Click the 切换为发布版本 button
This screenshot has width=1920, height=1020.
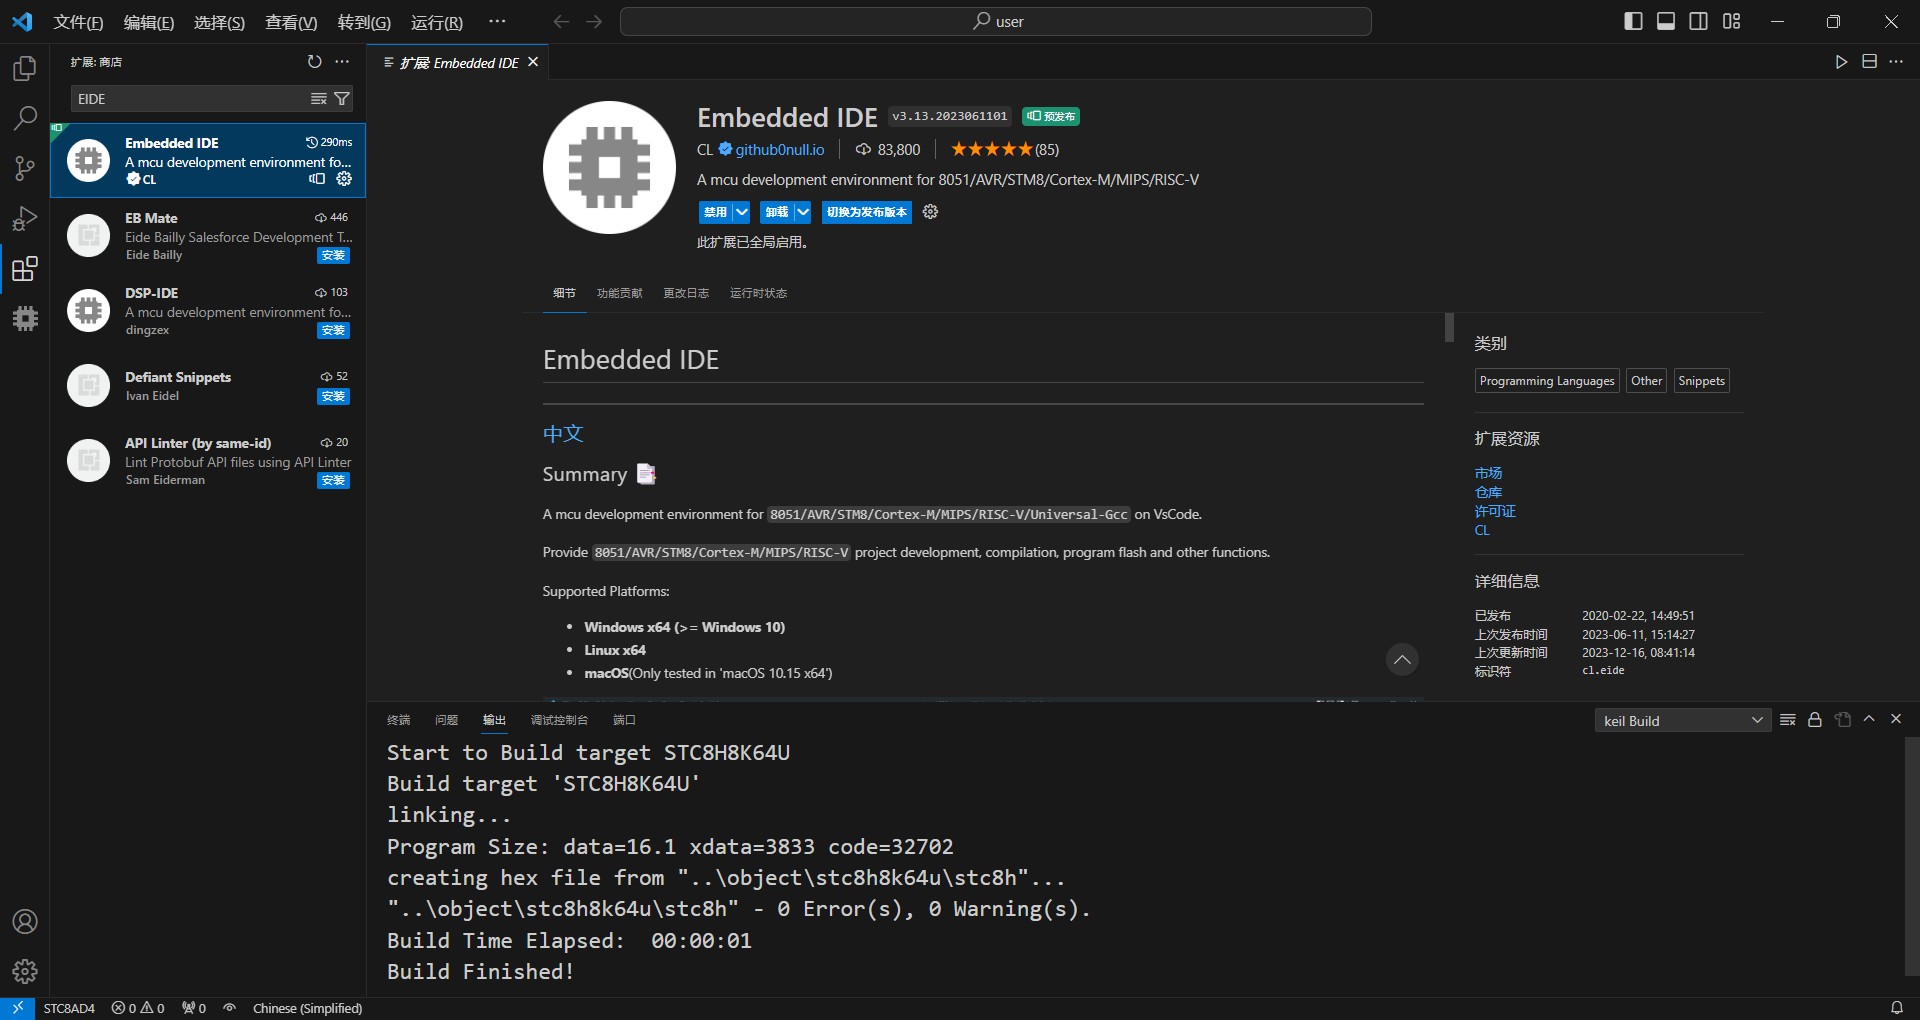[x=867, y=212]
